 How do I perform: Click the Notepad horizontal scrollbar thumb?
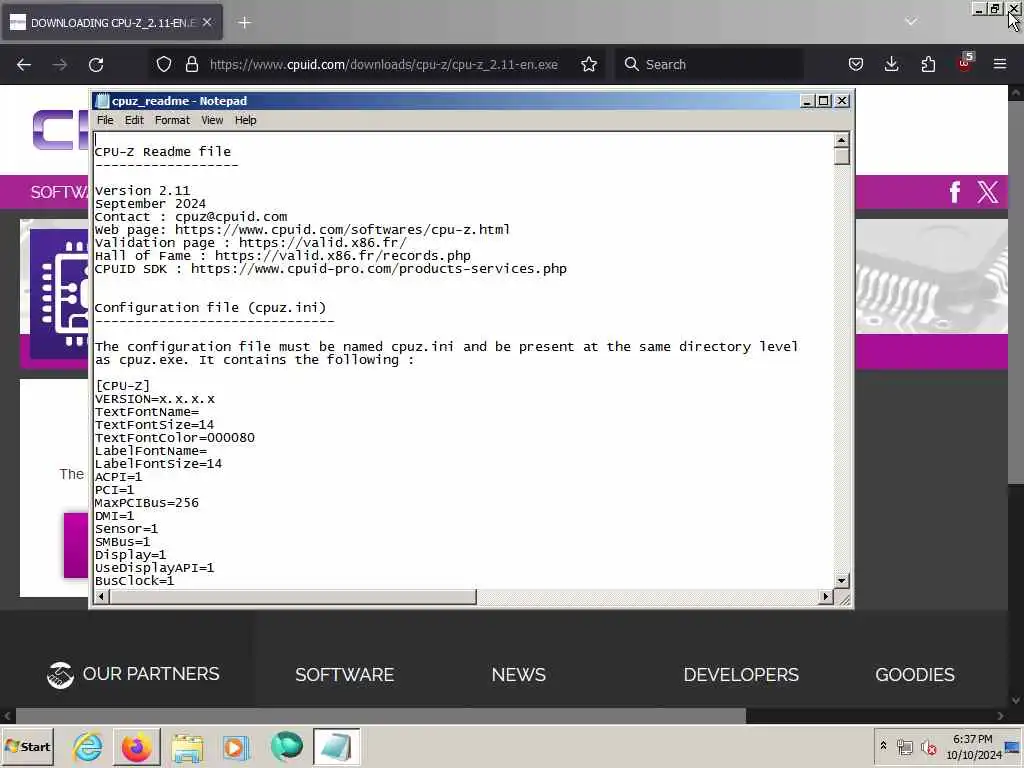coord(293,596)
